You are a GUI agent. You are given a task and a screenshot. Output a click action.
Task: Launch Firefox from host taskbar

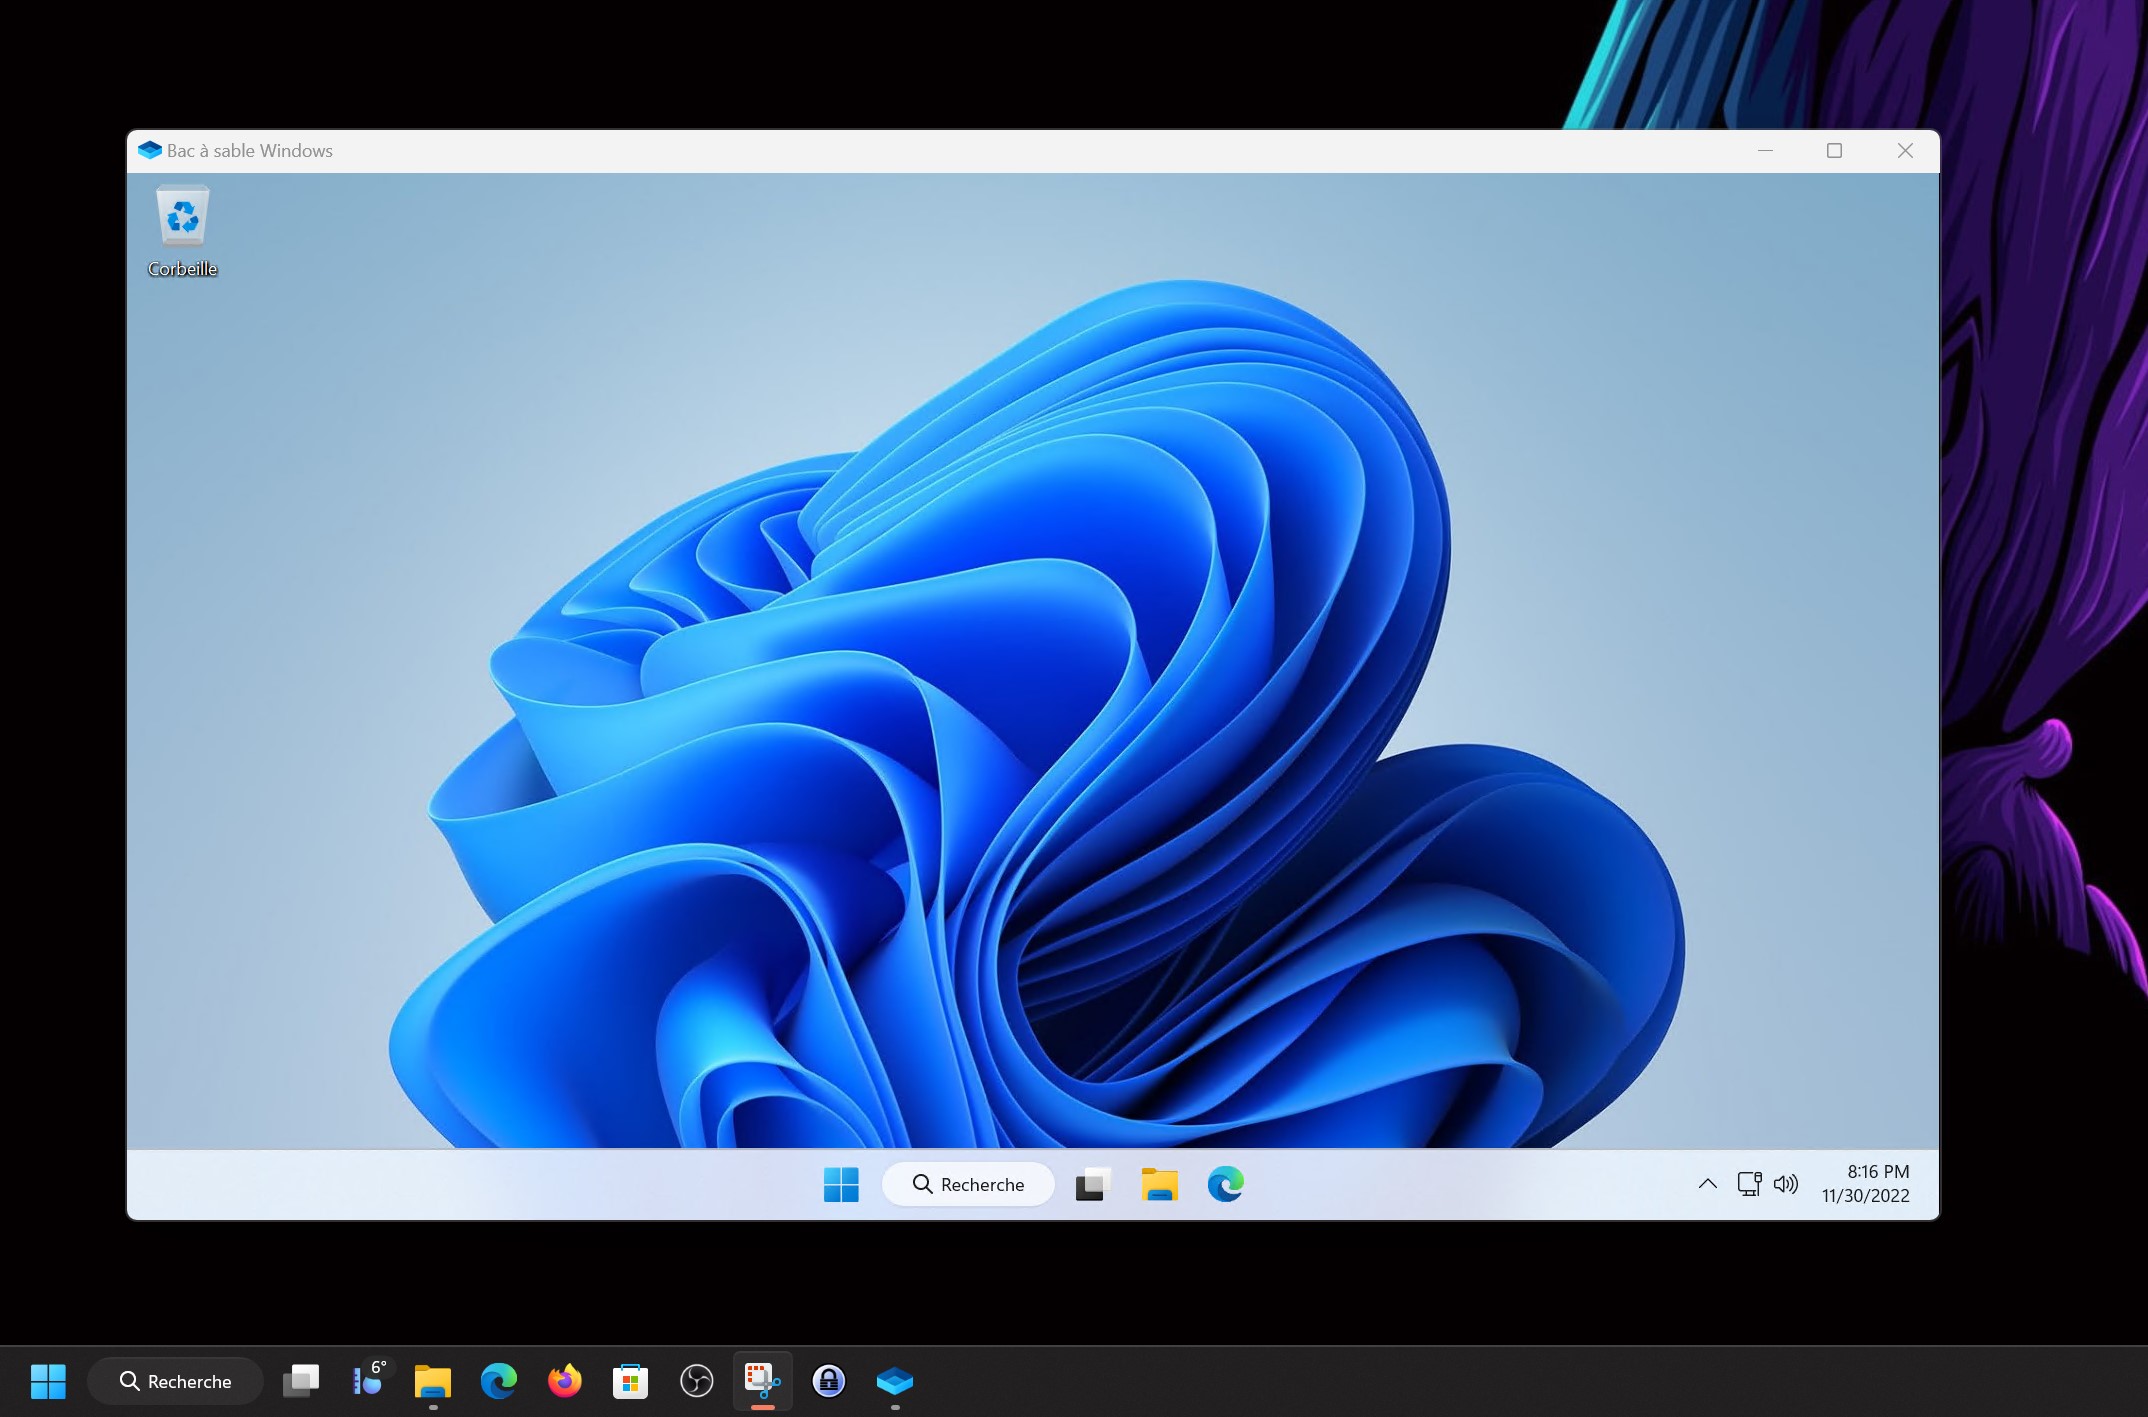coord(564,1381)
